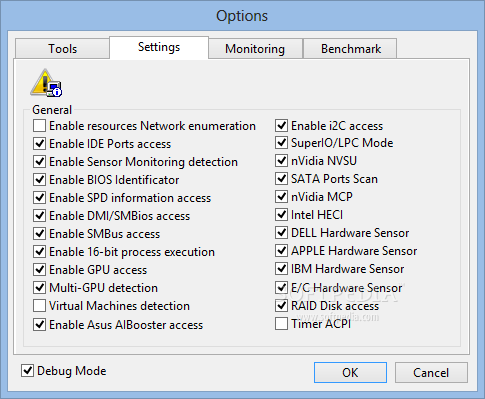Click the Settings tab
Screen dimensions: 485x399
pos(159,48)
